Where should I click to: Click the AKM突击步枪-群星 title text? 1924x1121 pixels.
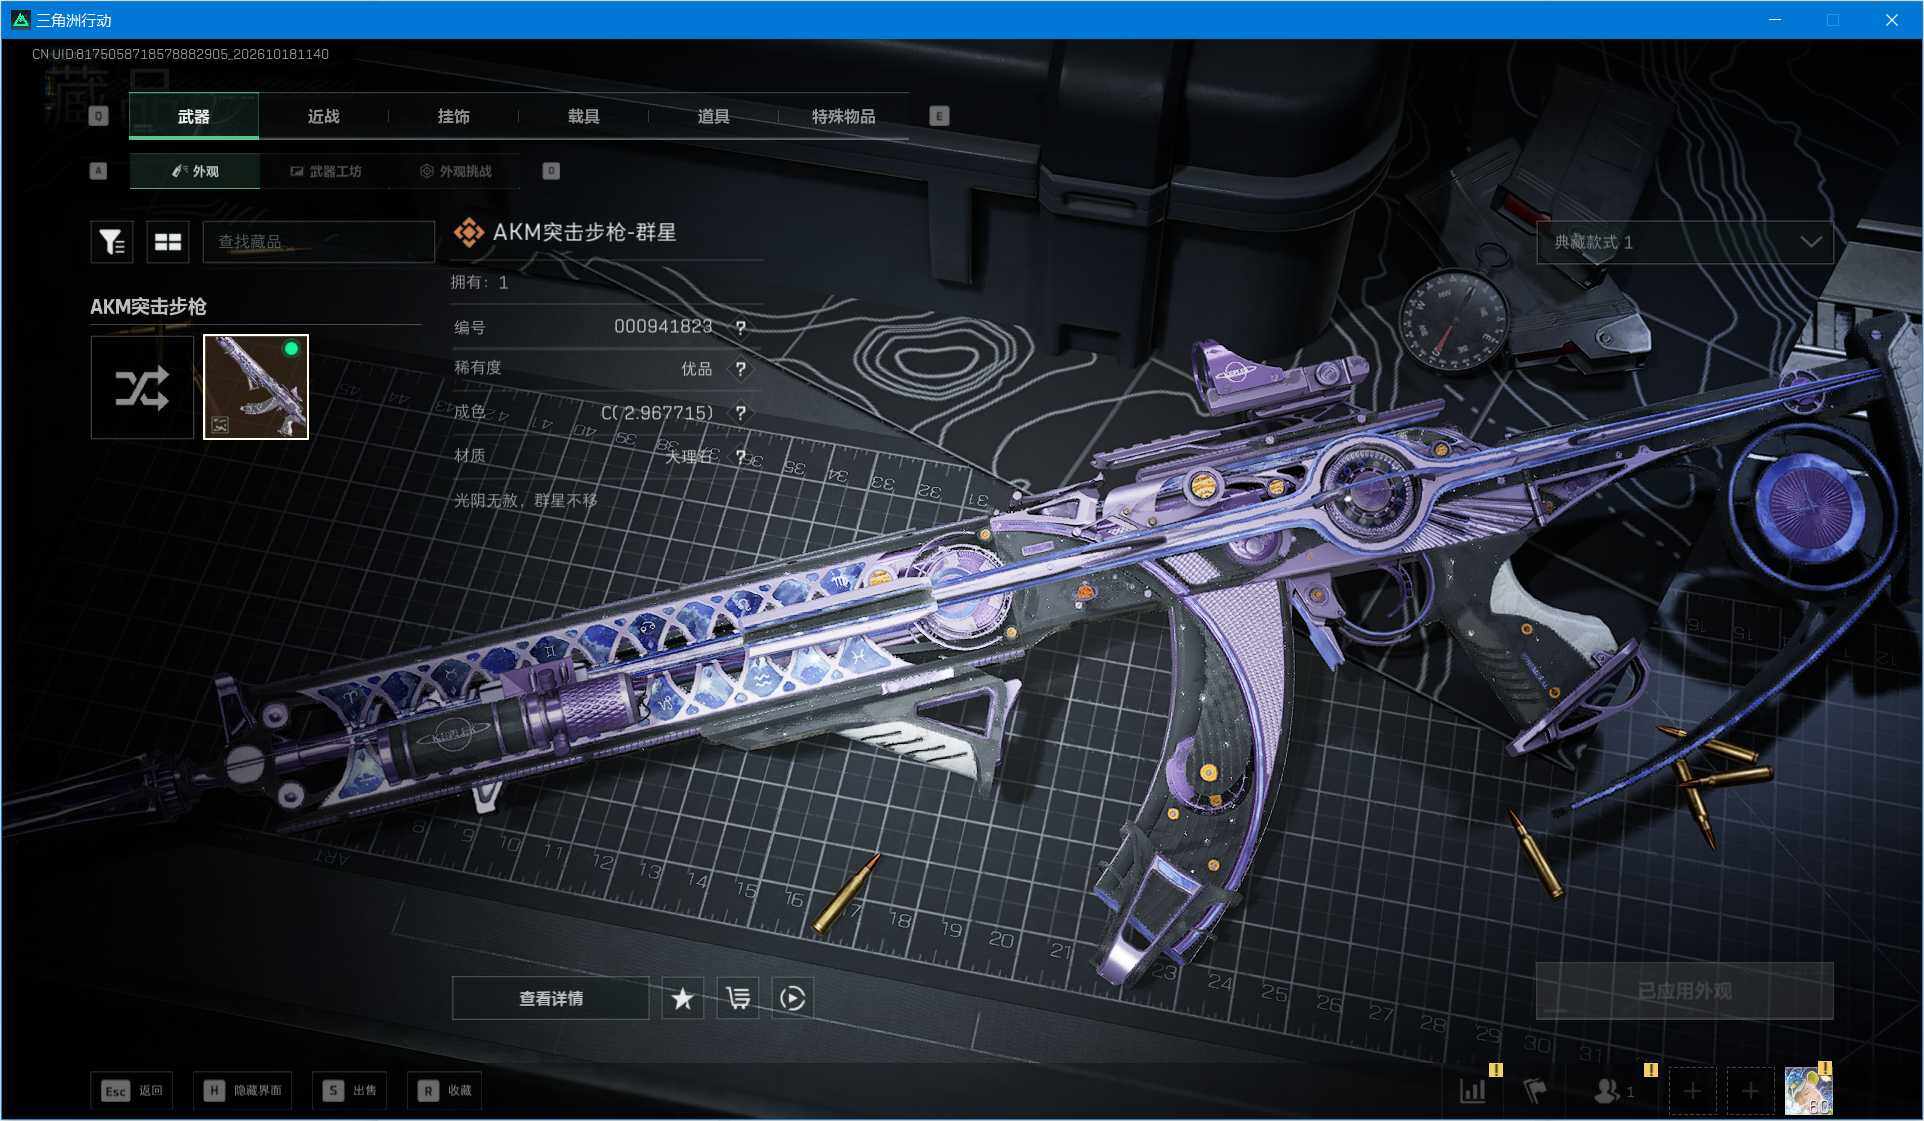(x=585, y=232)
